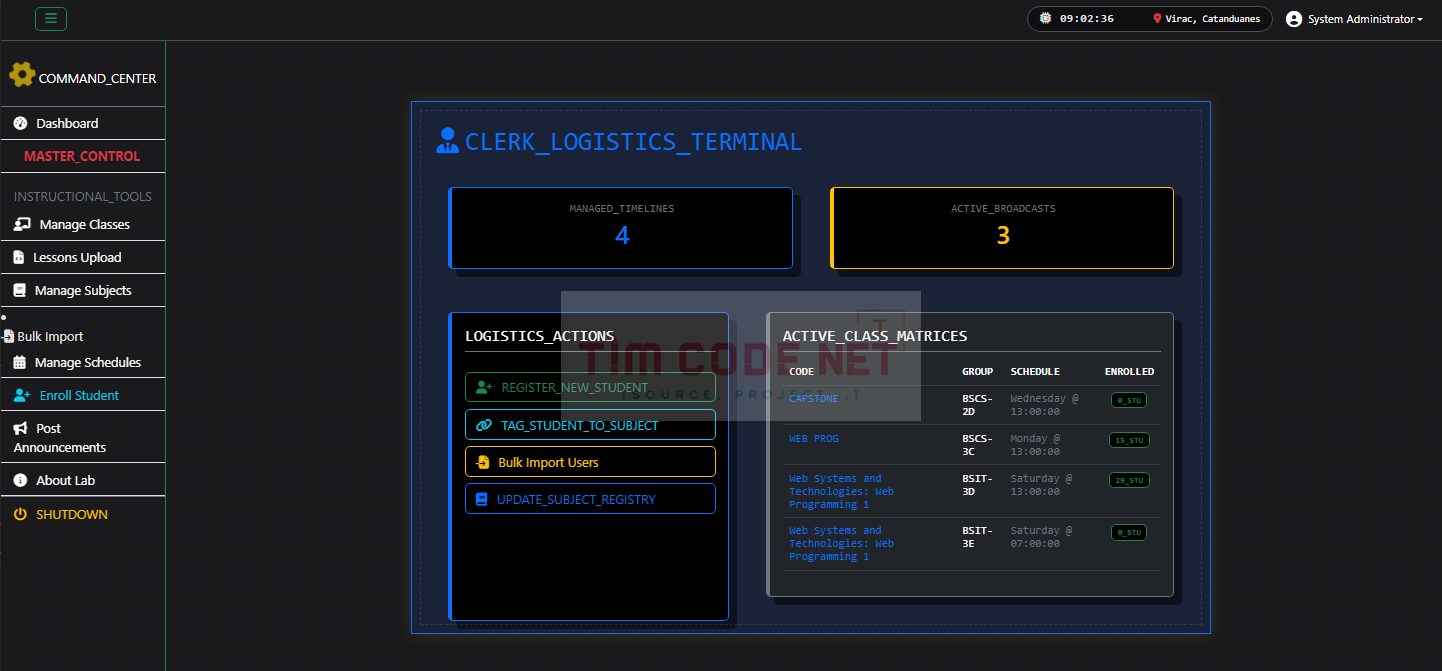Click the 29_STU enrolled badge

pyautogui.click(x=1129, y=480)
